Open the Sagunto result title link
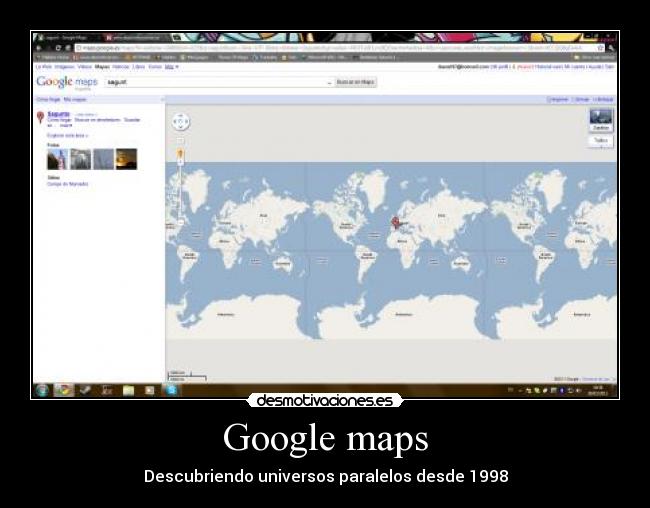Viewport: 650px width, 508px height. [58, 114]
